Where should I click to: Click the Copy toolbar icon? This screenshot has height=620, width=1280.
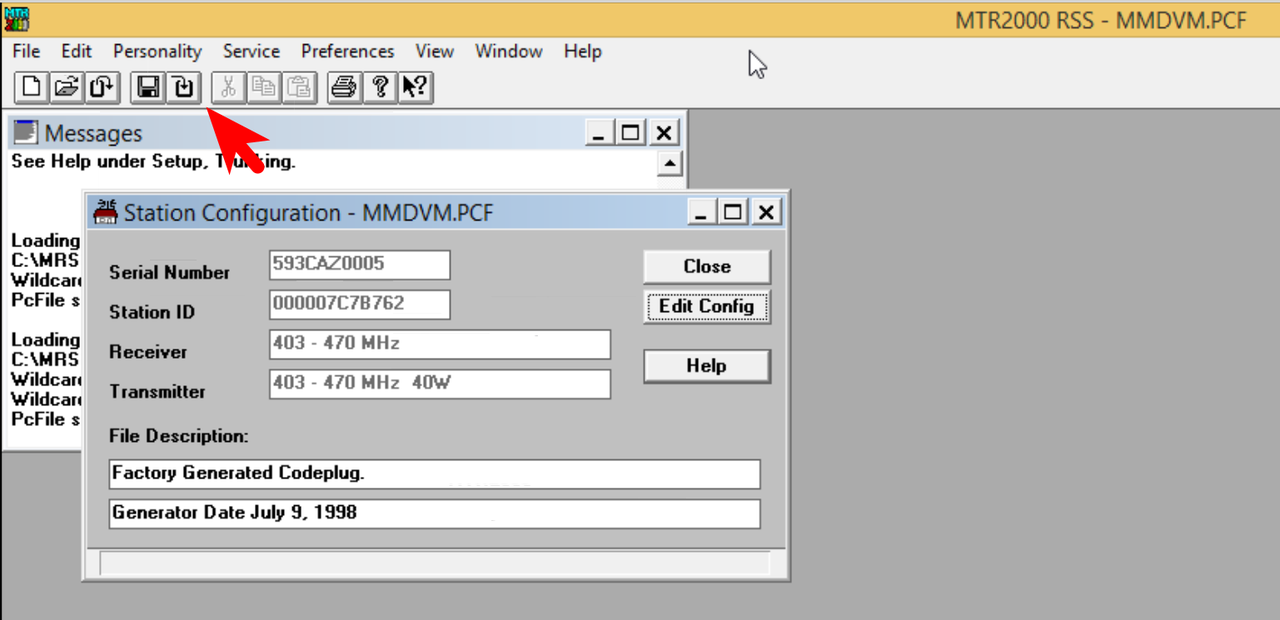263,87
